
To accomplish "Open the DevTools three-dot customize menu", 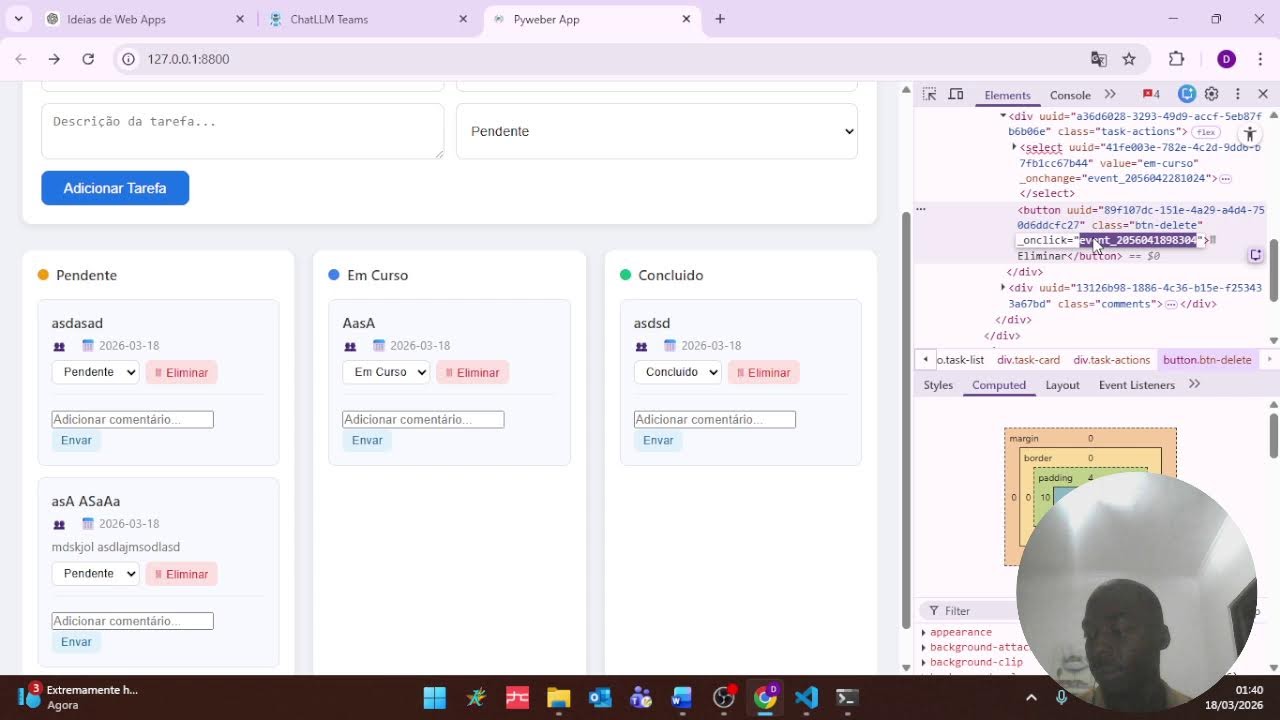I will (1237, 94).
